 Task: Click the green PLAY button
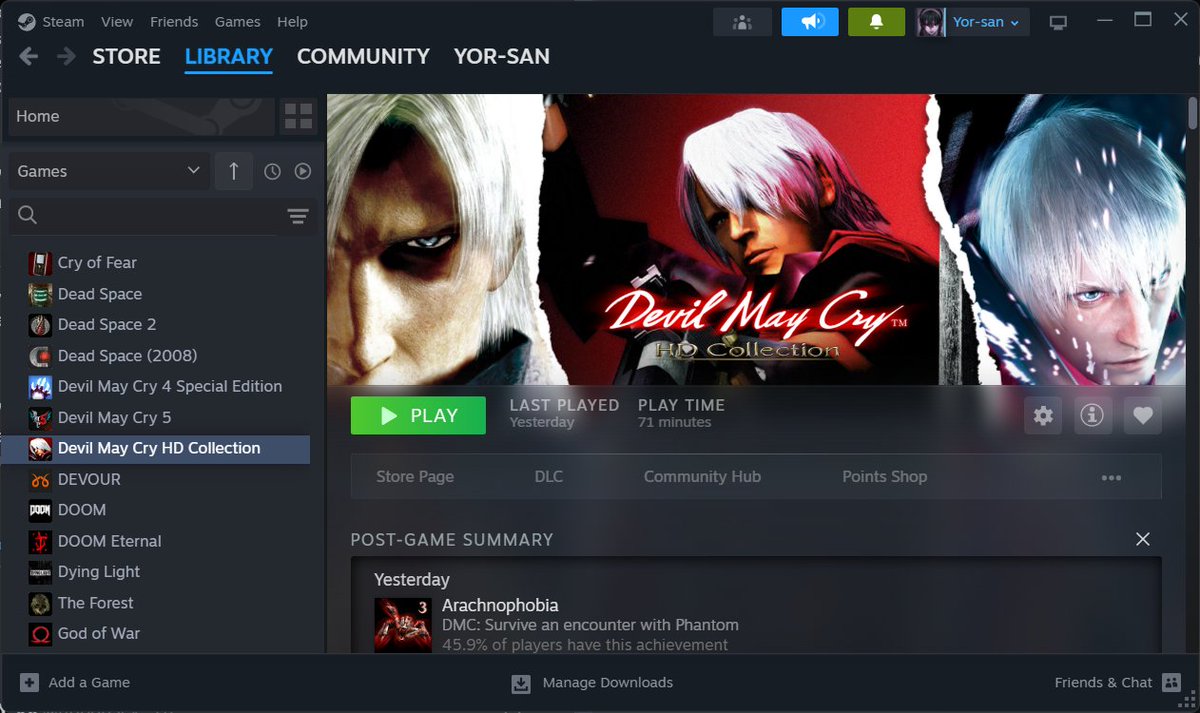(418, 415)
